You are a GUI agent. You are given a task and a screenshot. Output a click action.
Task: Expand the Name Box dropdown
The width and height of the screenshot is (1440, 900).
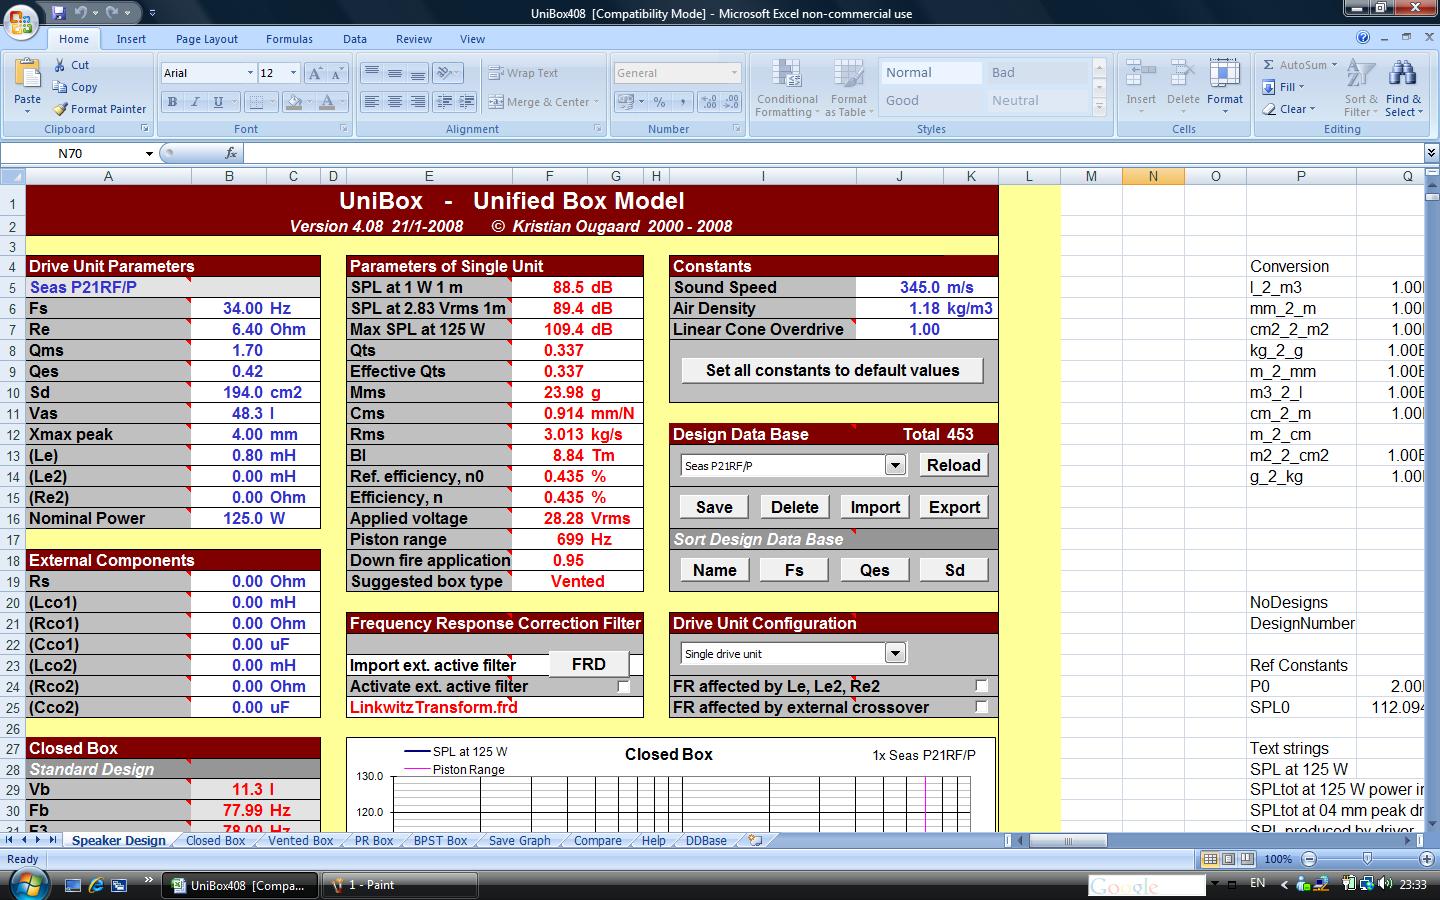(x=149, y=153)
